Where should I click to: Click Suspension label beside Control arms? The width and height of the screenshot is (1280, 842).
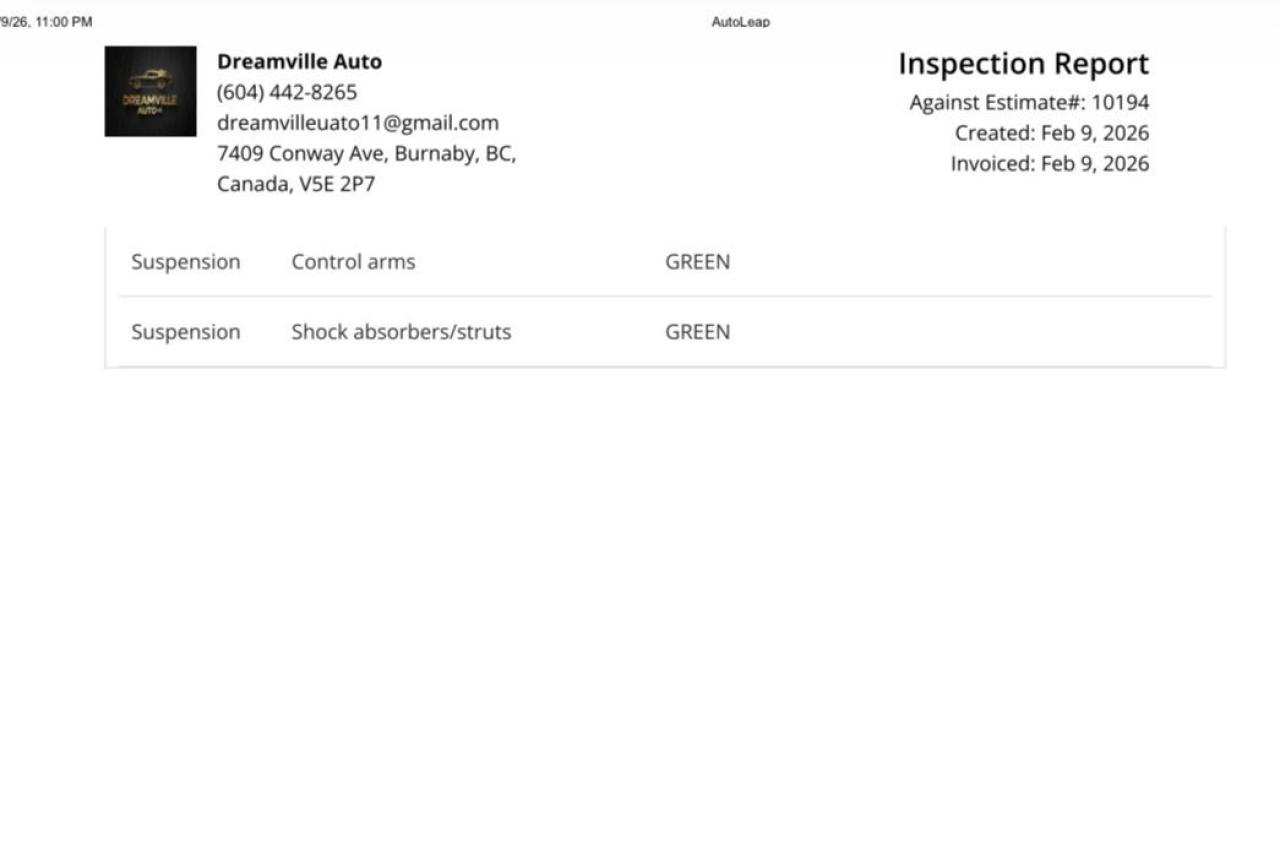(186, 262)
